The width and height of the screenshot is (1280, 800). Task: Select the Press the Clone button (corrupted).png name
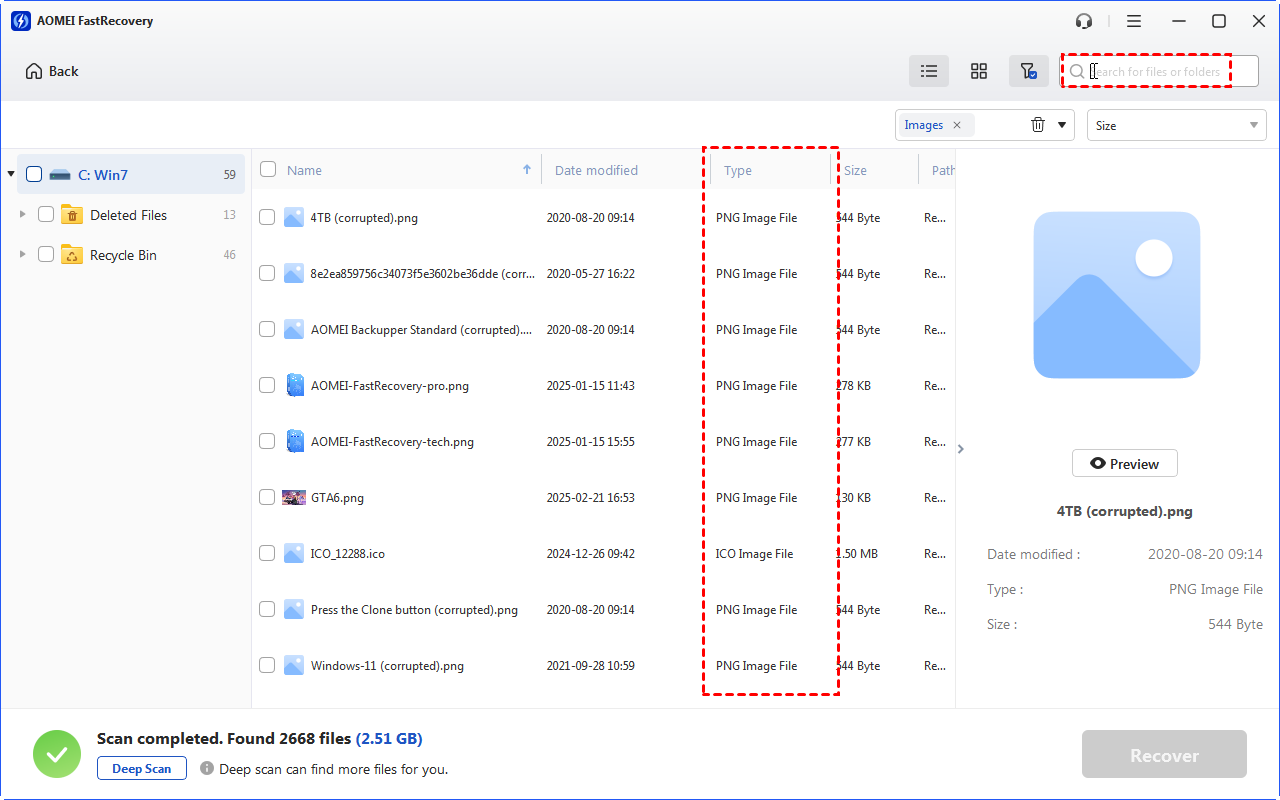pos(414,609)
